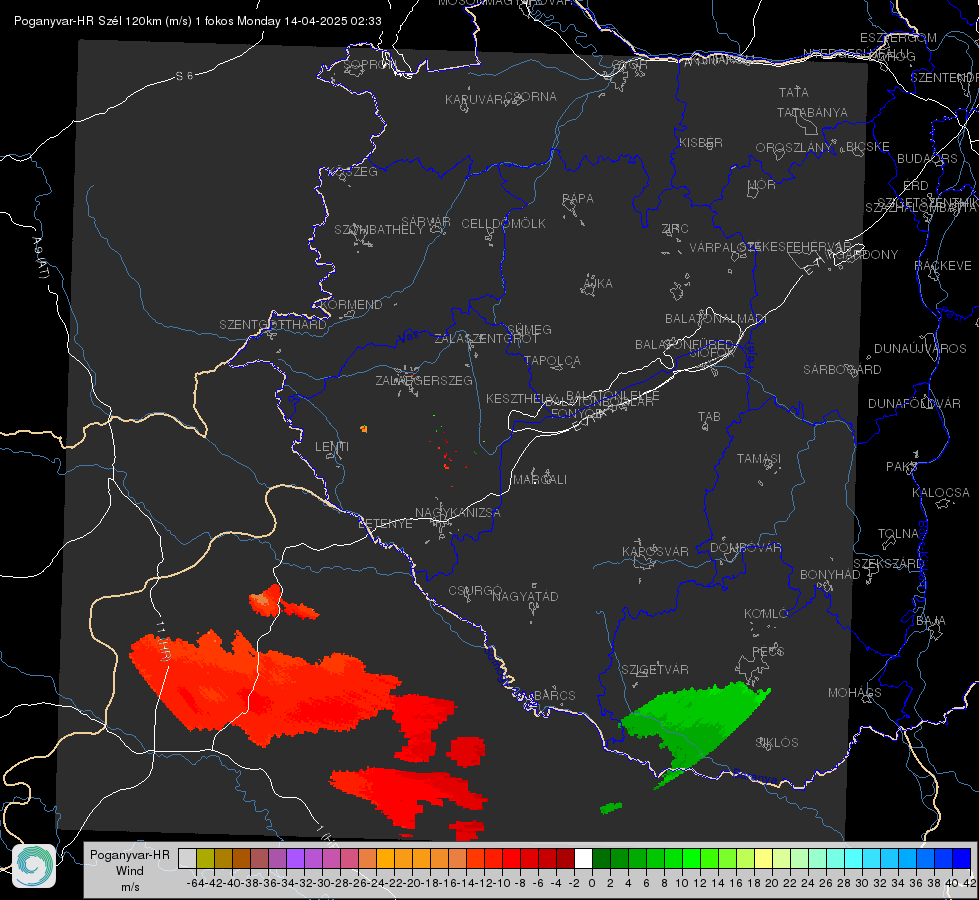This screenshot has height=900, width=979.
Task: Click the swirl logo icon beside the legend
Action: tap(34, 866)
